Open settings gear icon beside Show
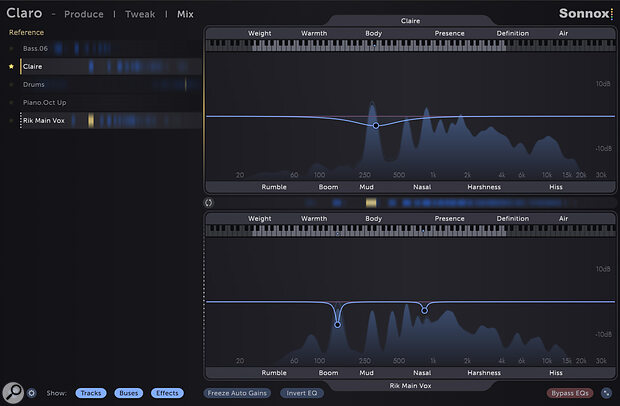The height and width of the screenshot is (406, 620). [x=32, y=393]
